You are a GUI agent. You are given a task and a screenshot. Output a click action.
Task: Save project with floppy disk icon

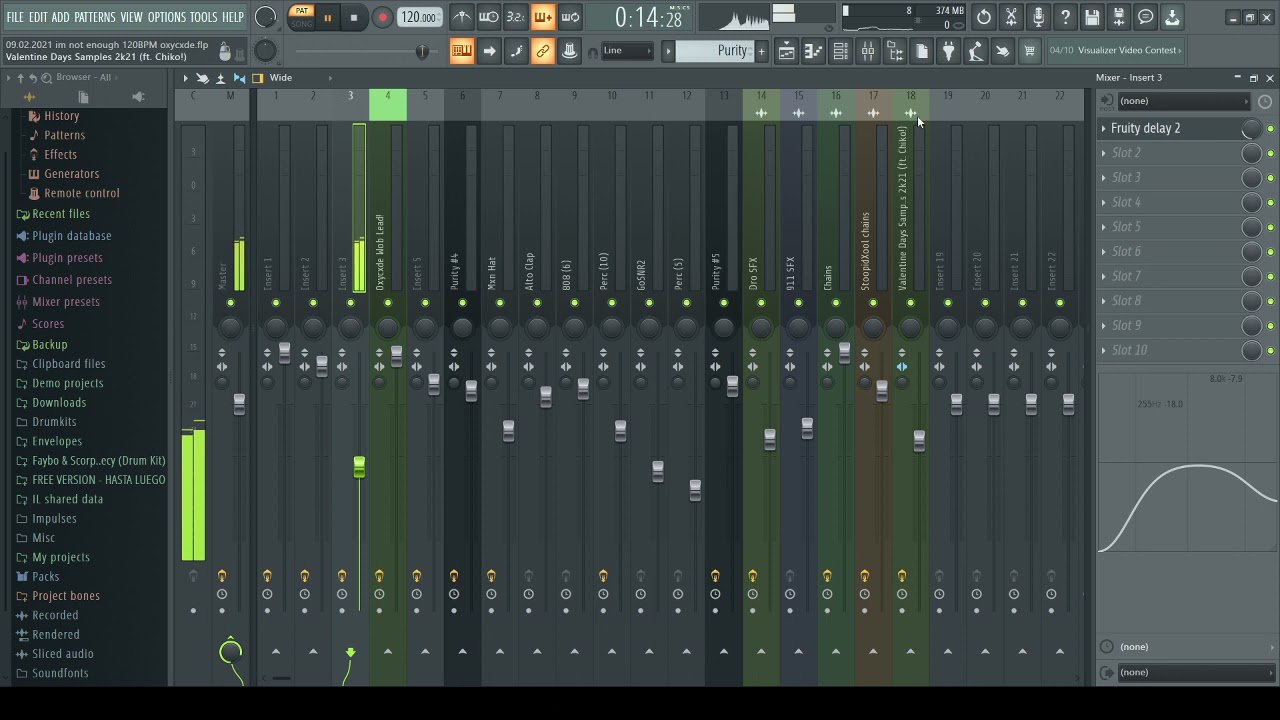(x=1092, y=17)
